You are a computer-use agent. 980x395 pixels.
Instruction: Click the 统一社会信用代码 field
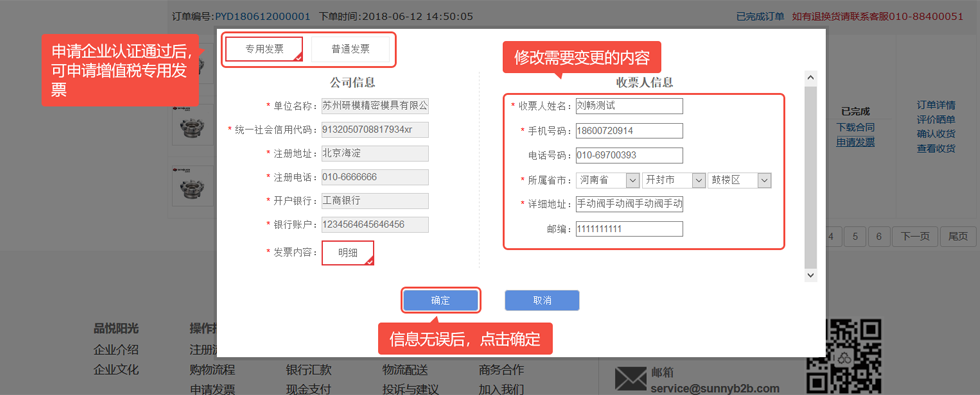(375, 129)
